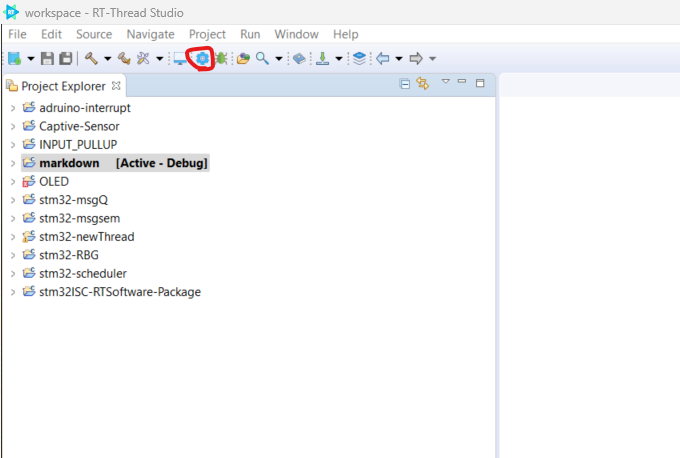Expand the OLED project node
Screen dimensions: 680x458
[11, 181]
